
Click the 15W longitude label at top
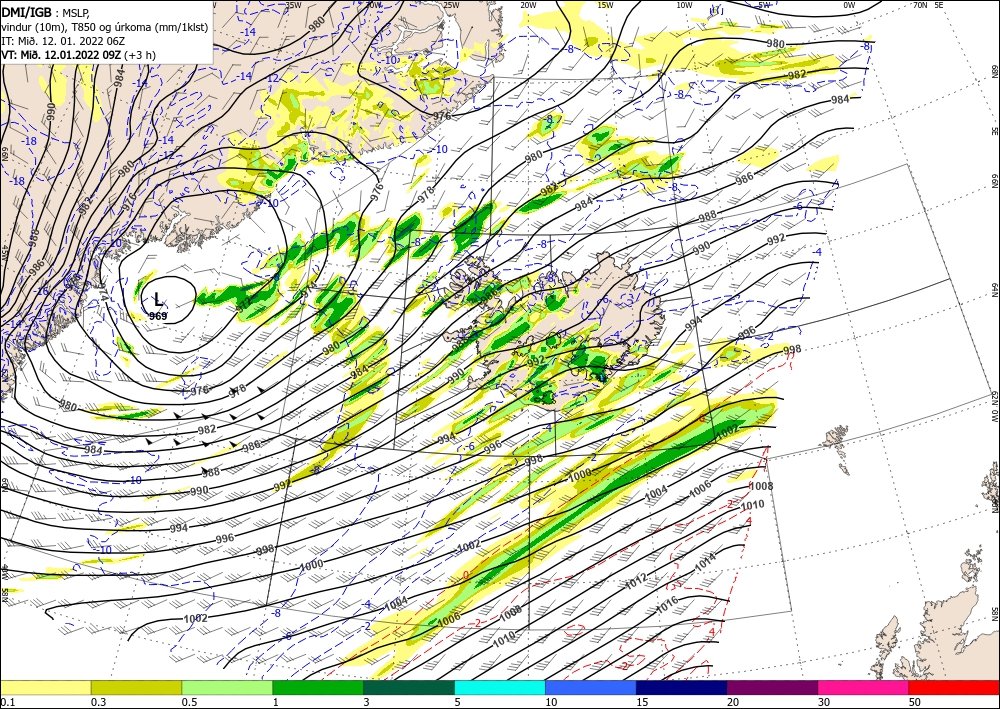pyautogui.click(x=605, y=4)
